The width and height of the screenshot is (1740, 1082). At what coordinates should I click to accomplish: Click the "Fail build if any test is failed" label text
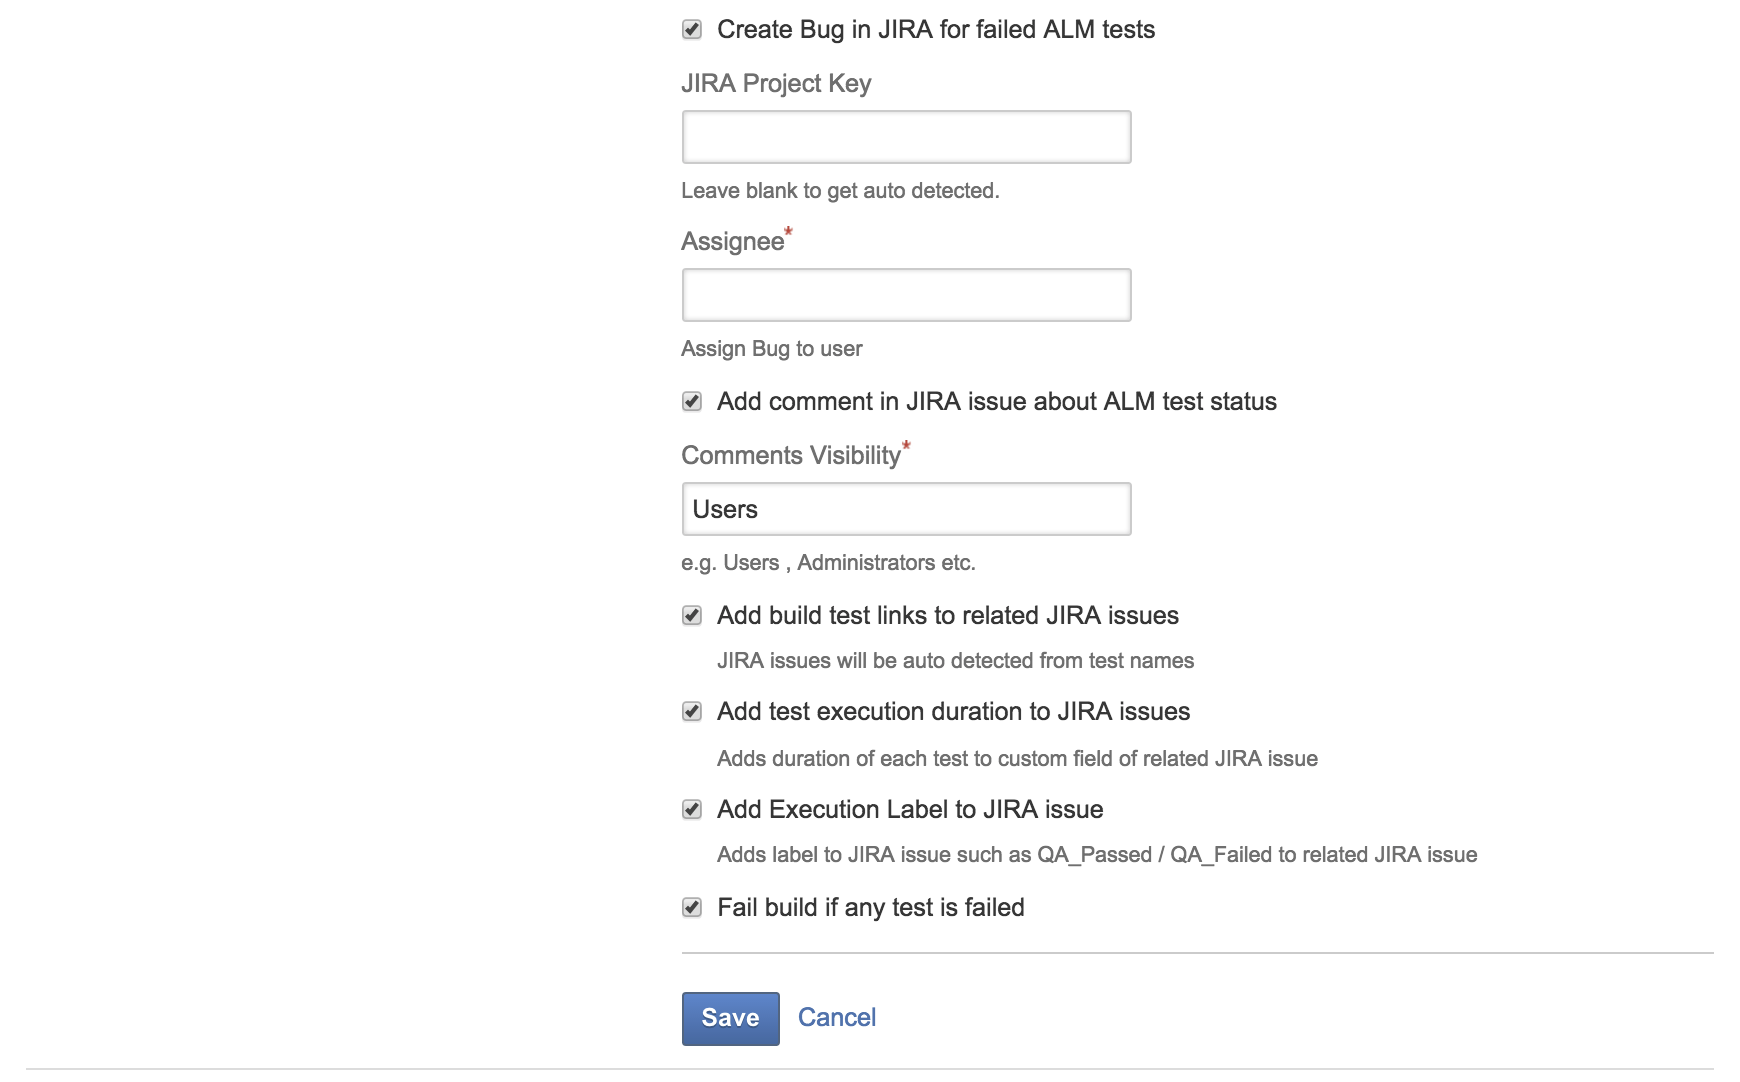(870, 908)
